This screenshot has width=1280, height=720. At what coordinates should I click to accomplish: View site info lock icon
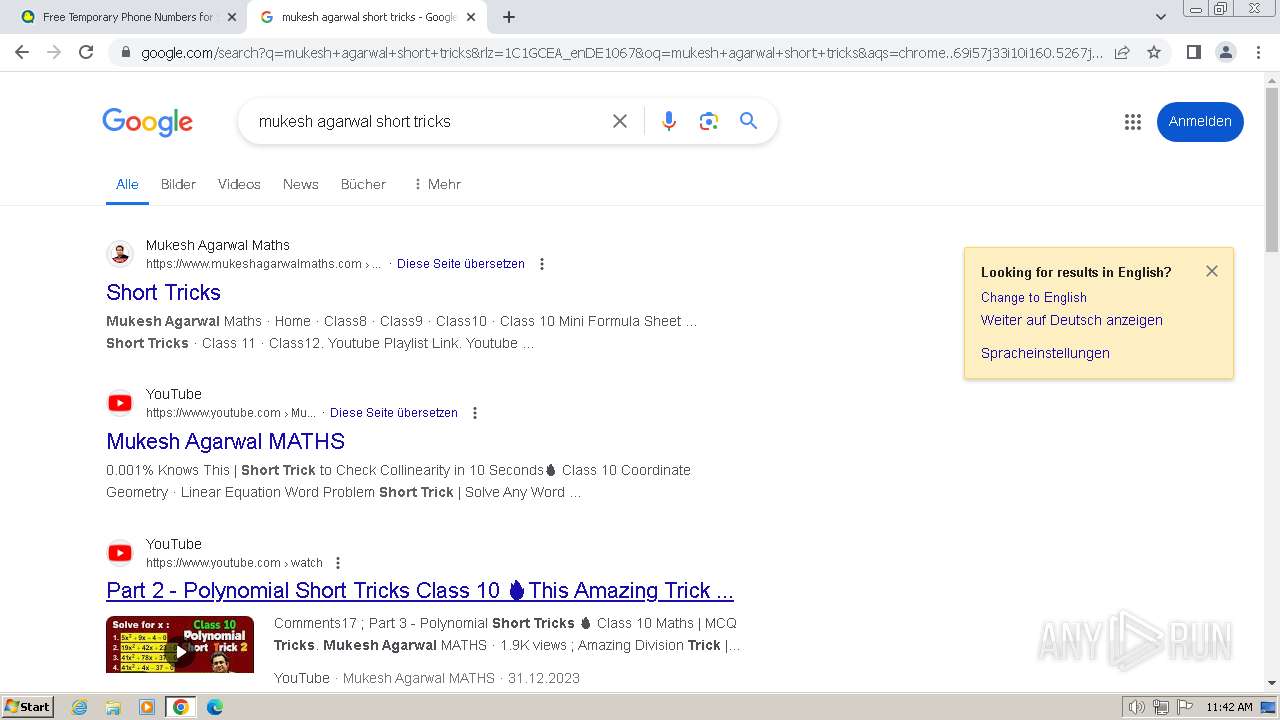[125, 53]
